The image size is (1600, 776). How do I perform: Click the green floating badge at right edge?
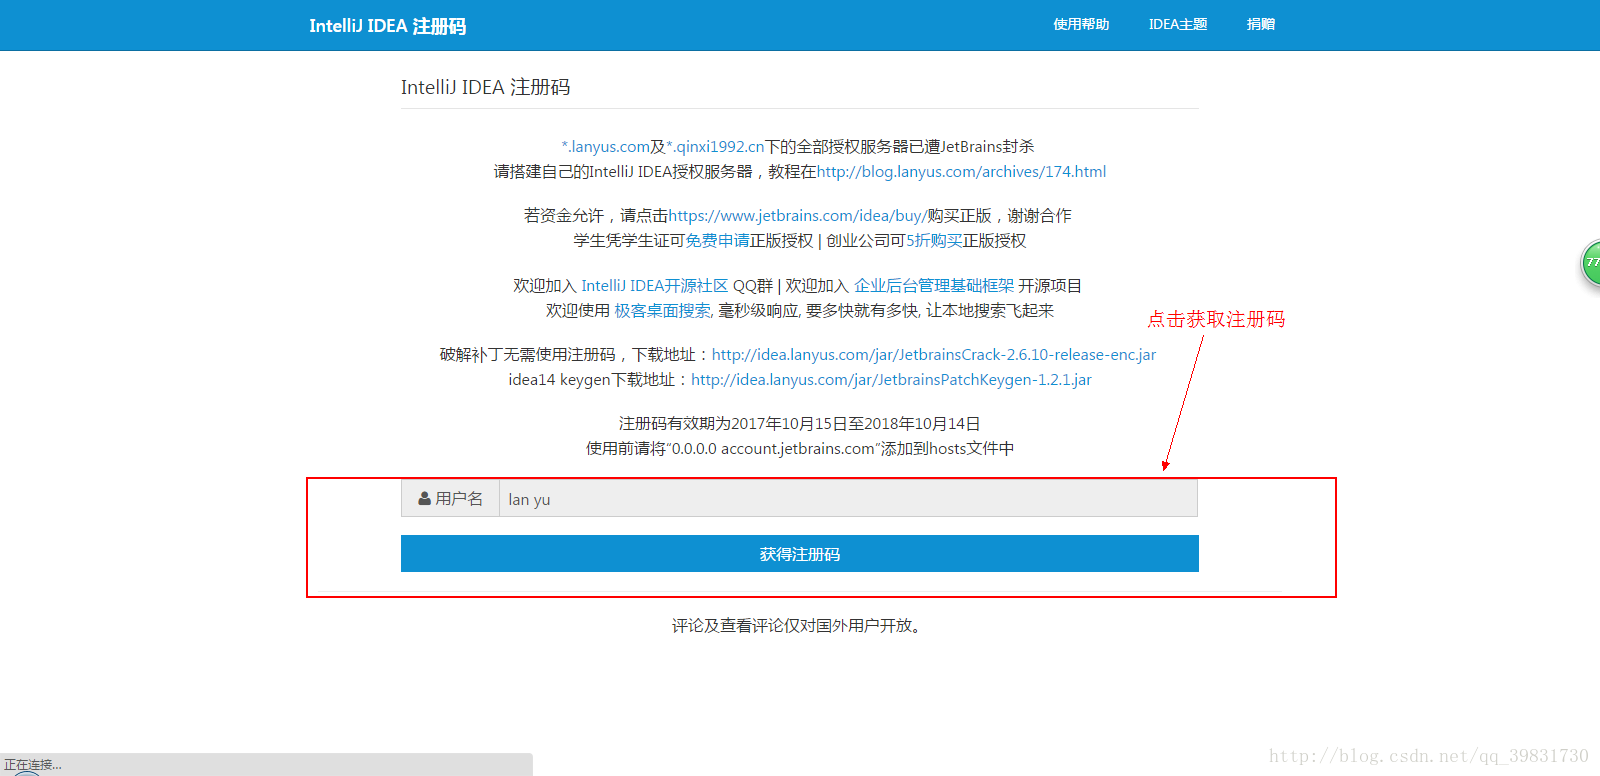[x=1590, y=263]
